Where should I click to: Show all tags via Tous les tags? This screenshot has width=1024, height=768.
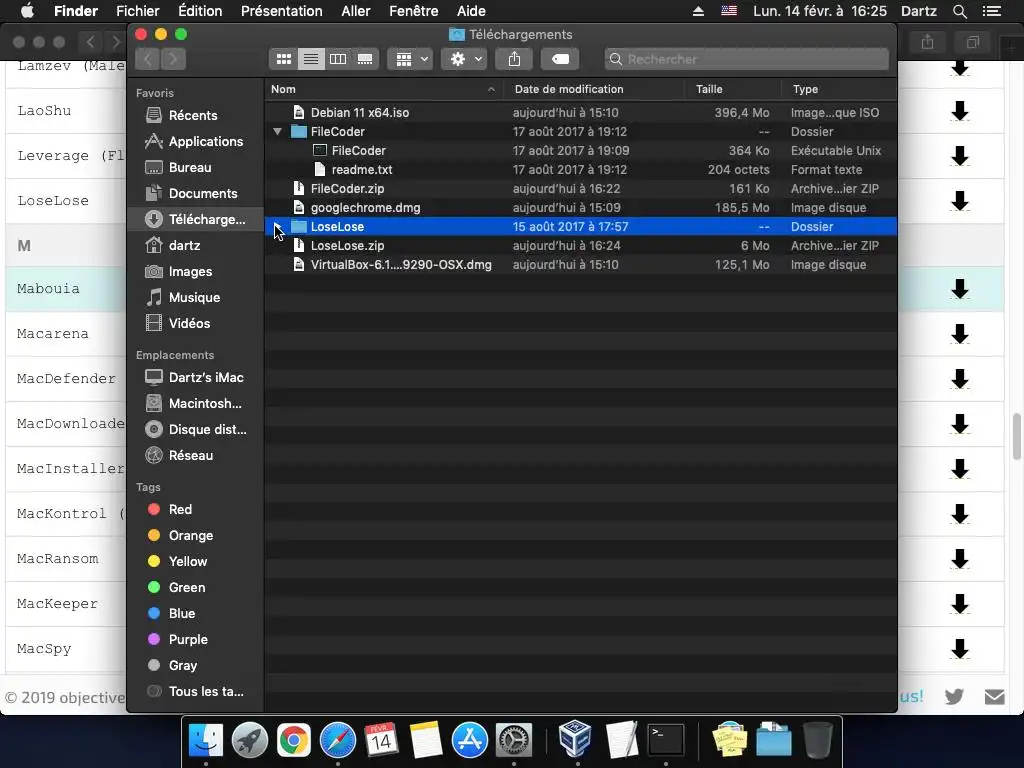(196, 692)
